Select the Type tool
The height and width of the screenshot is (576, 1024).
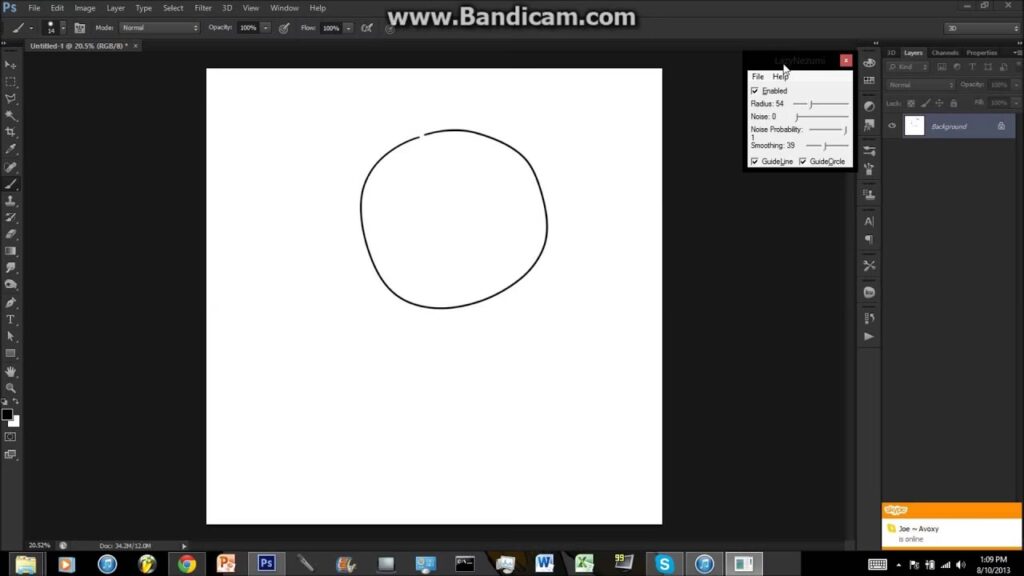pyautogui.click(x=11, y=319)
